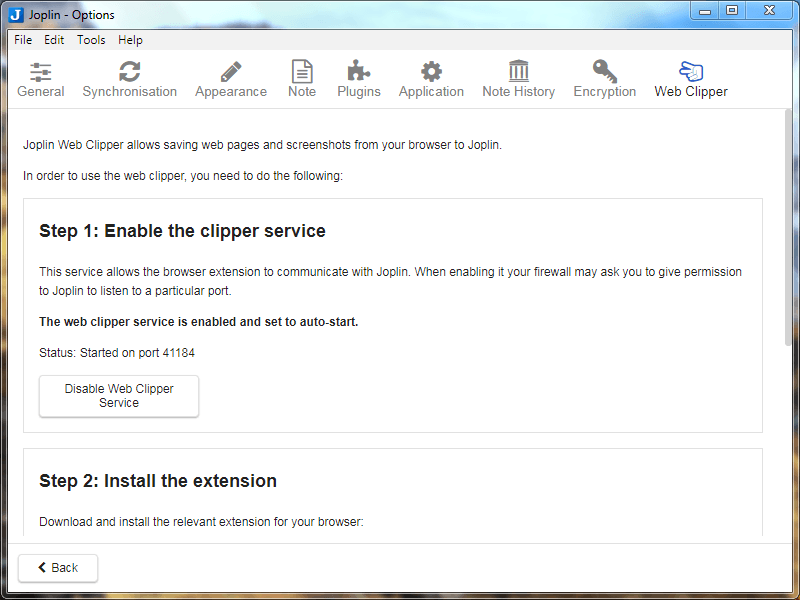Open the Appearance pencil icon
This screenshot has height=600, width=800.
[231, 72]
